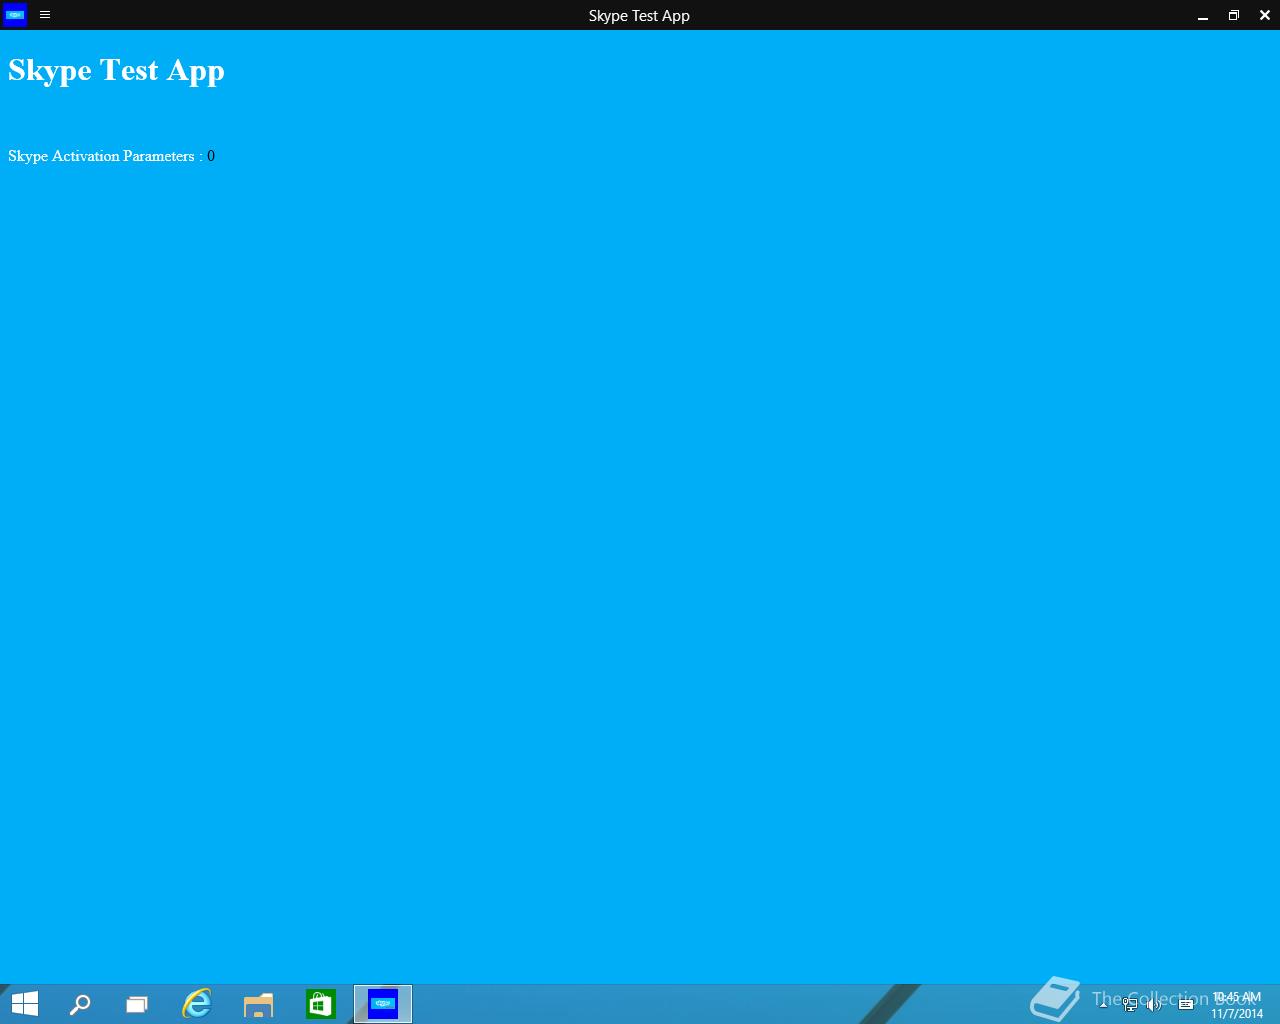Select the Skype Test App taskbar button

click(383, 1004)
